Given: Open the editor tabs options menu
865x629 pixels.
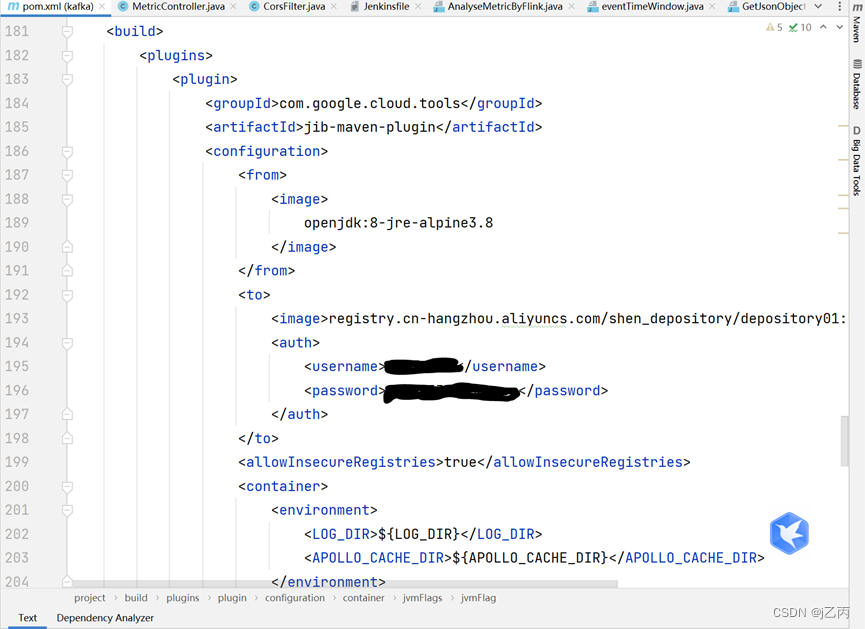Looking at the screenshot, I should click(840, 7).
